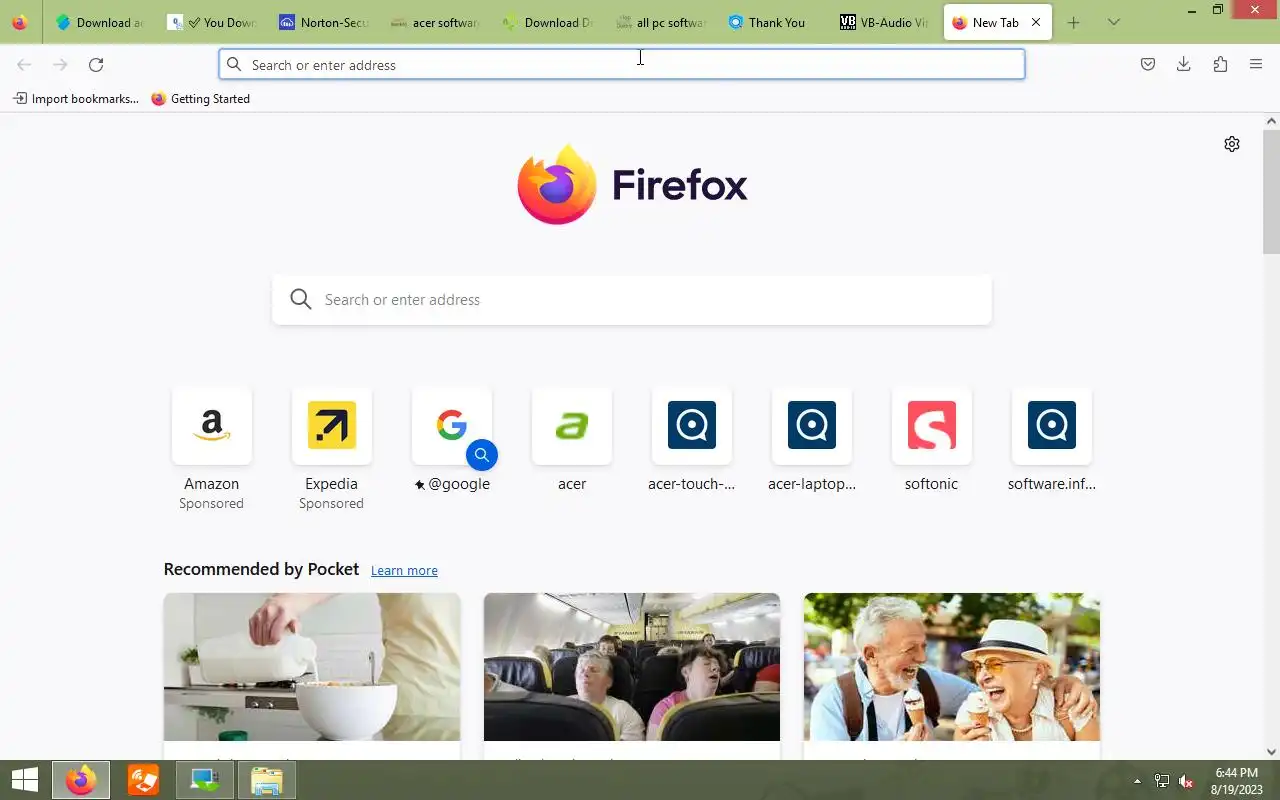Click Learn more Pocket link
The image size is (1280, 800).
[x=404, y=571]
